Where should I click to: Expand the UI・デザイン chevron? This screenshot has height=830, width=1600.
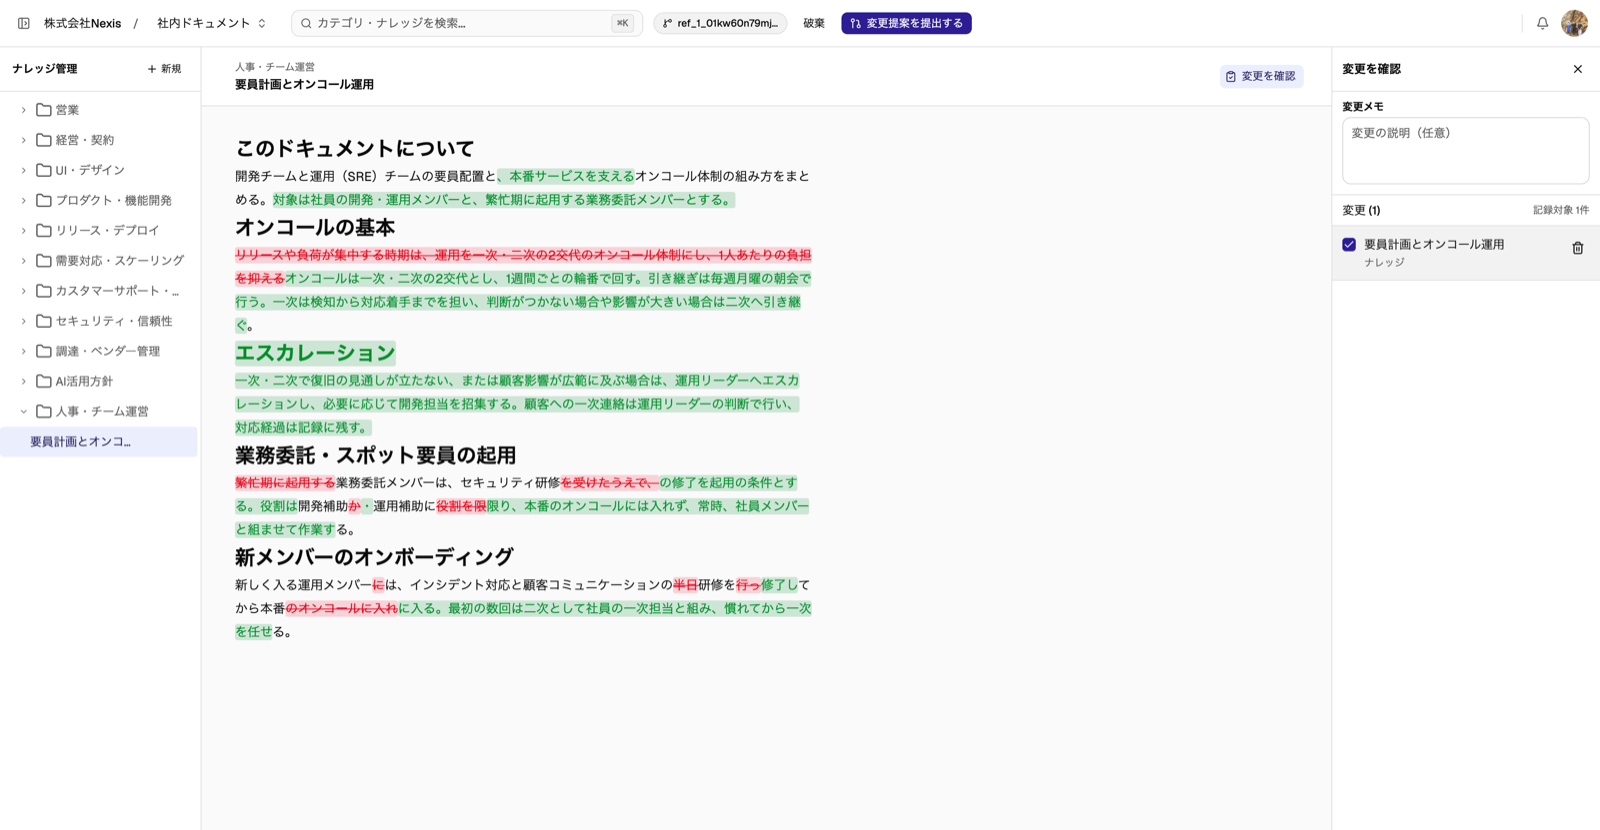click(24, 170)
